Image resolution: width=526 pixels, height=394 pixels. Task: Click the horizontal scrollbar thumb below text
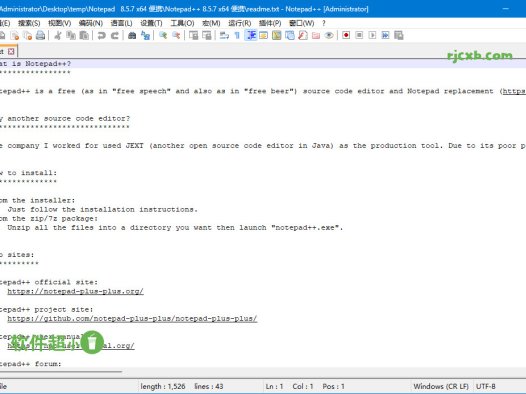(61, 372)
